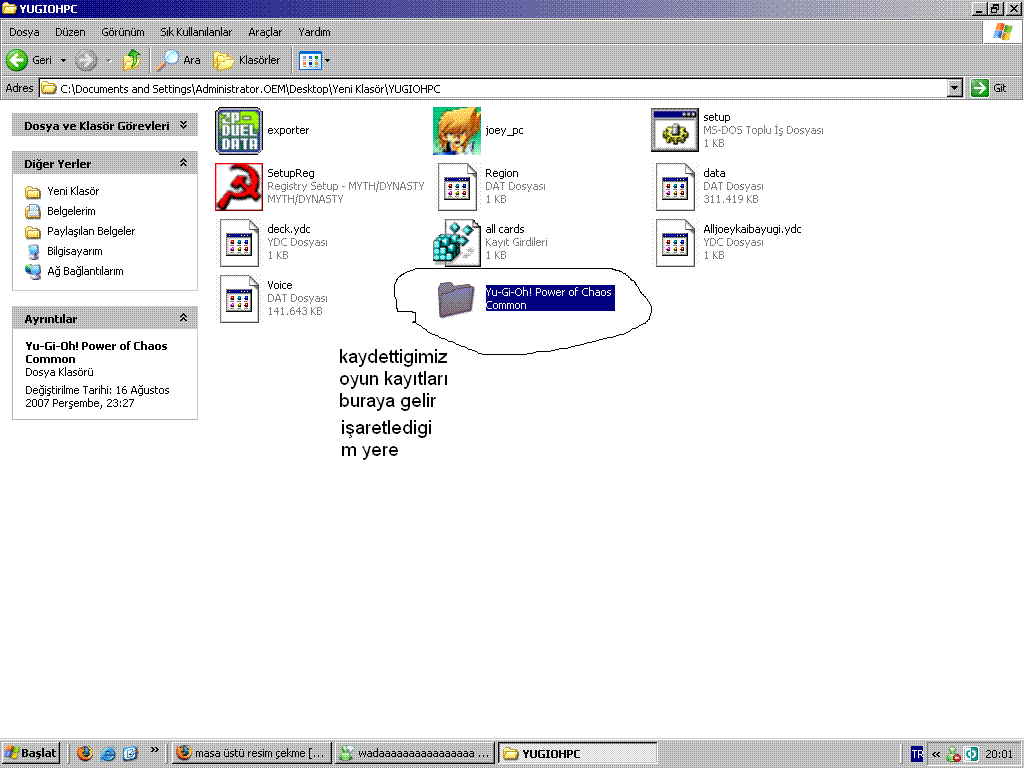Select the SetupReg hammer and sickle icon
1024x768 pixels.
pyautogui.click(x=239, y=187)
